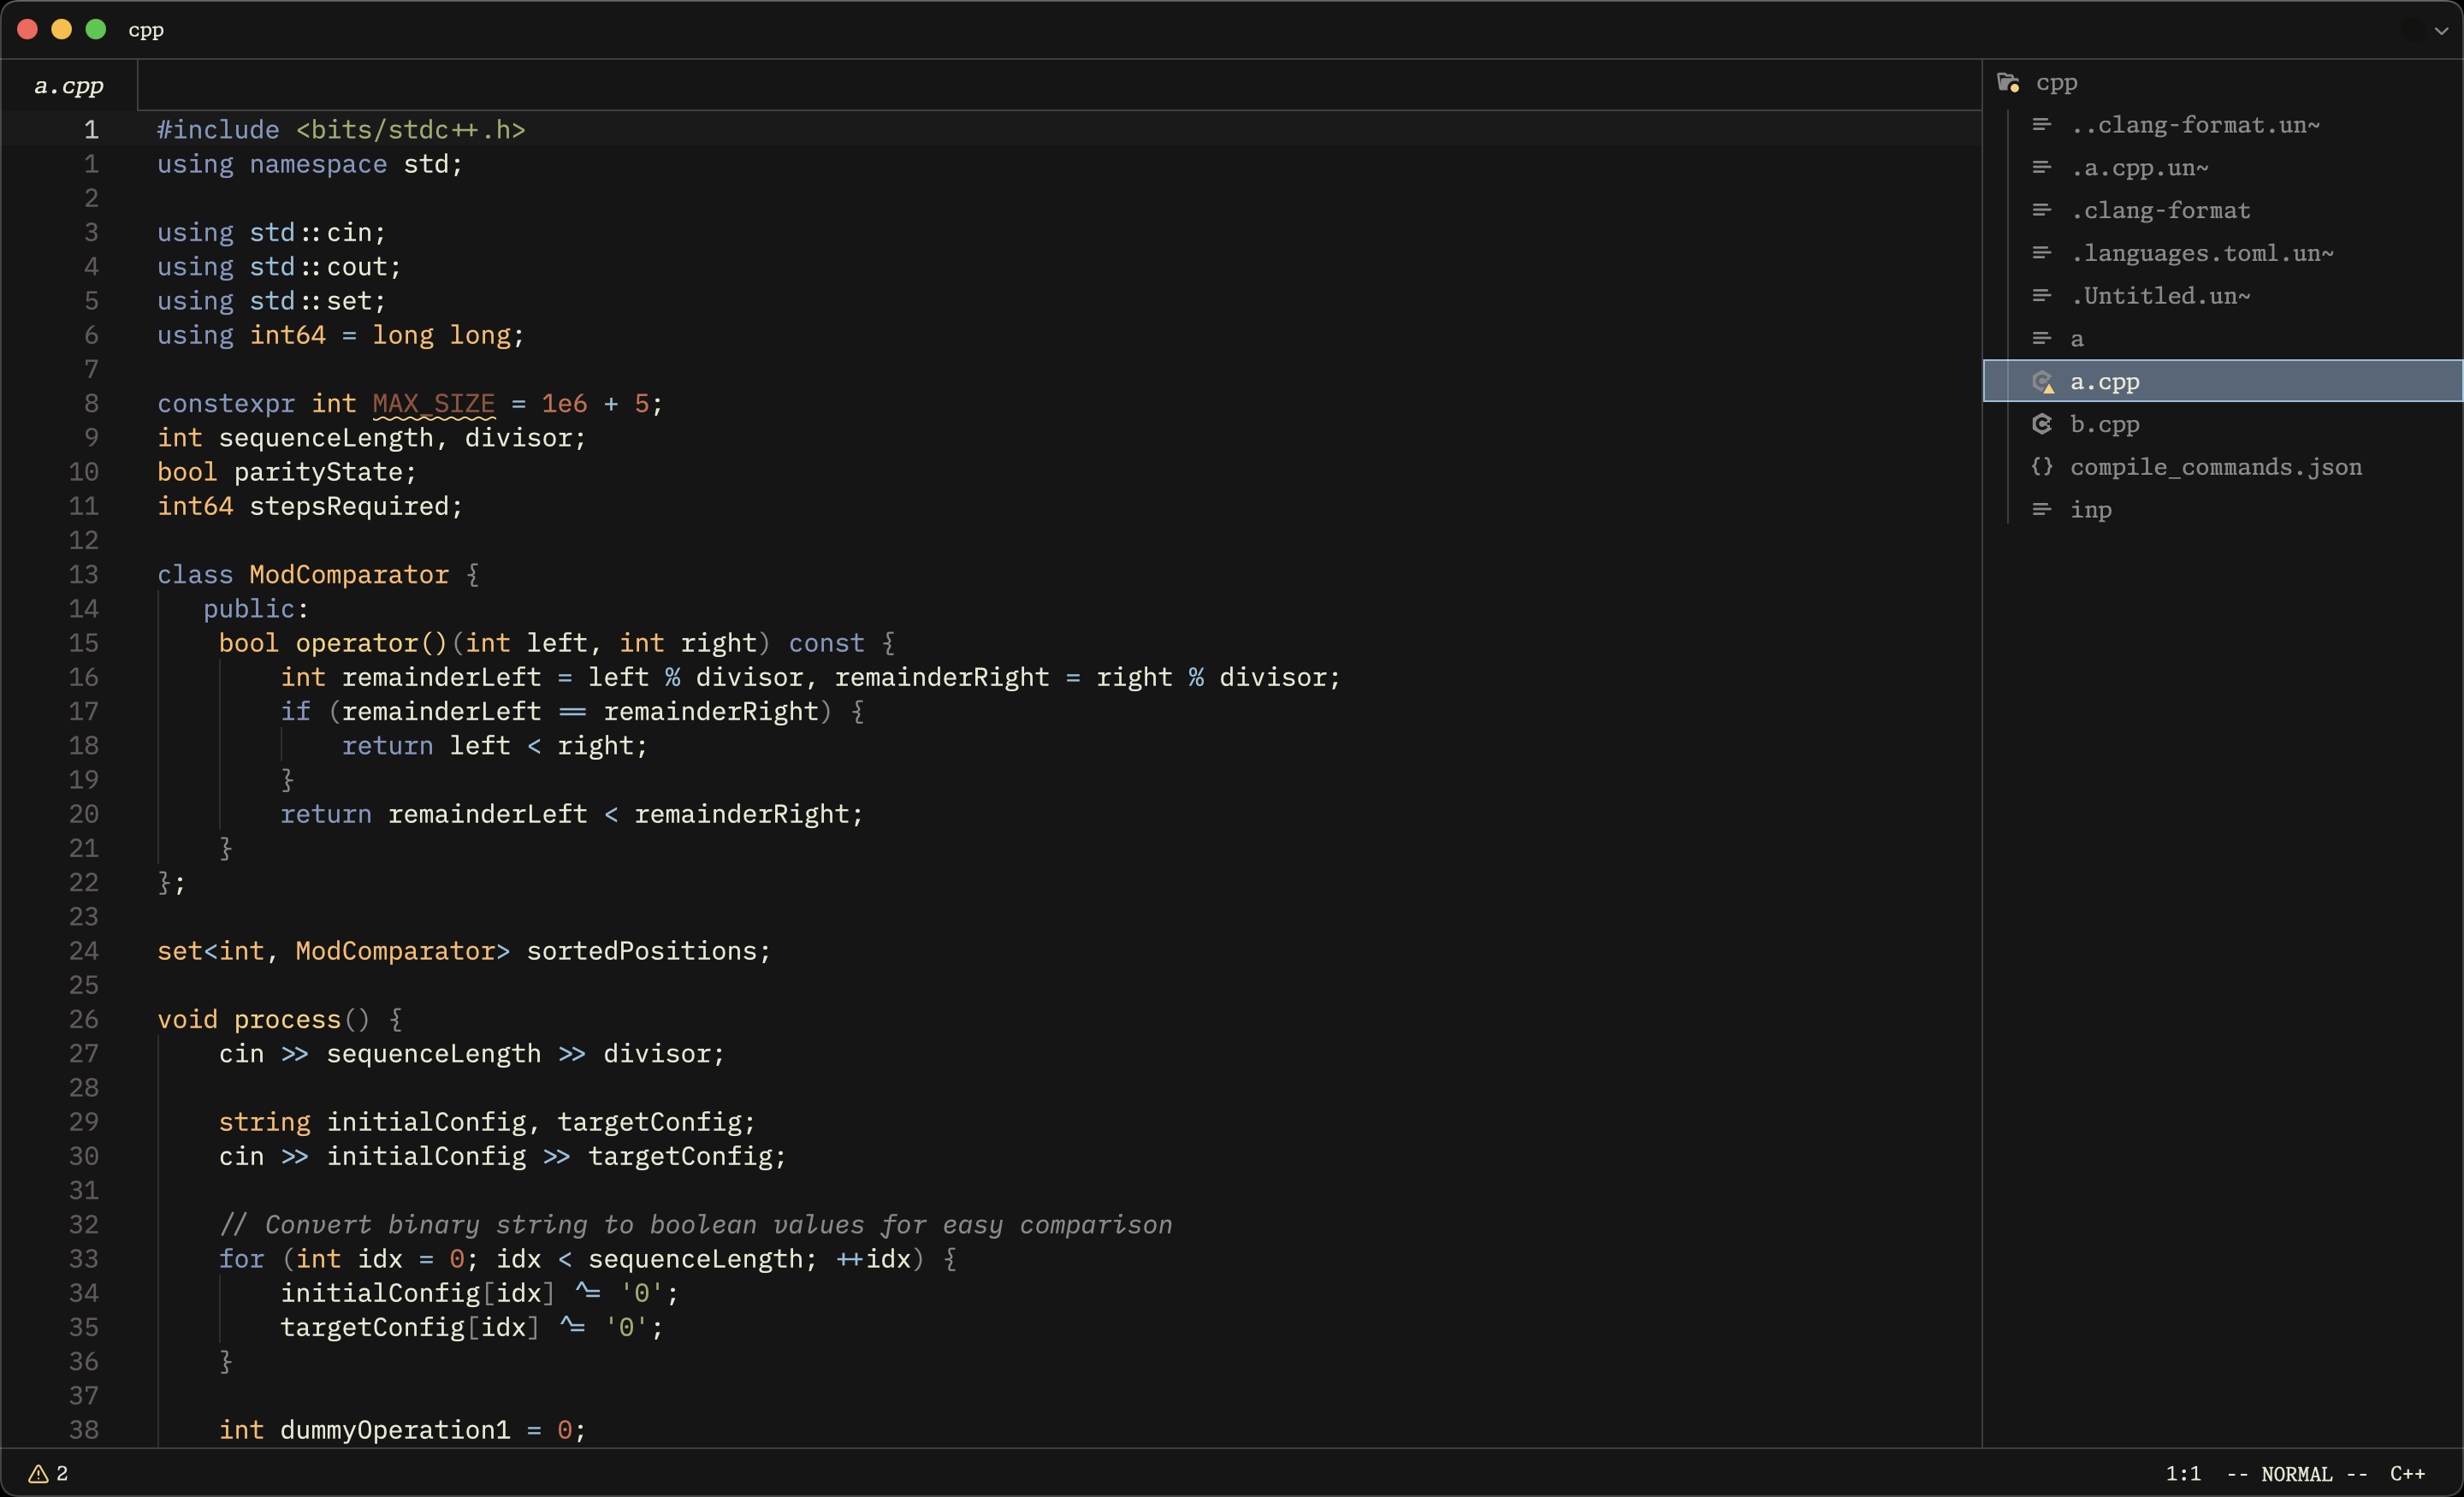Select the a.cpp entry in file tree
The image size is (2464, 1497).
[2223, 381]
